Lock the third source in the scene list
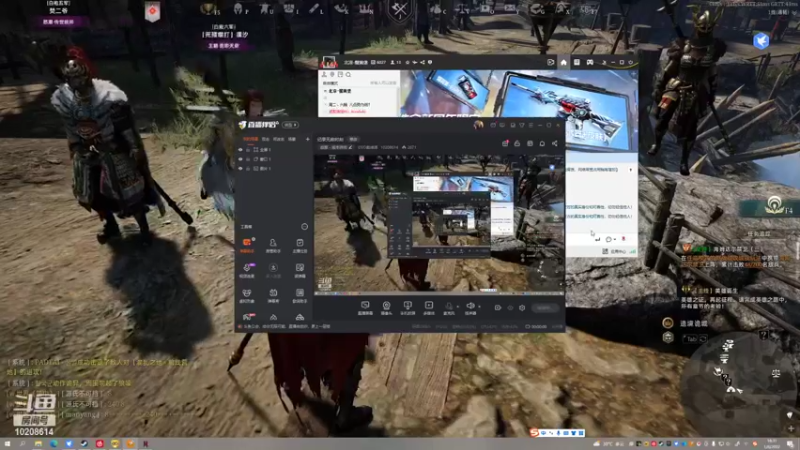Image resolution: width=800 pixels, height=450 pixels. click(248, 168)
